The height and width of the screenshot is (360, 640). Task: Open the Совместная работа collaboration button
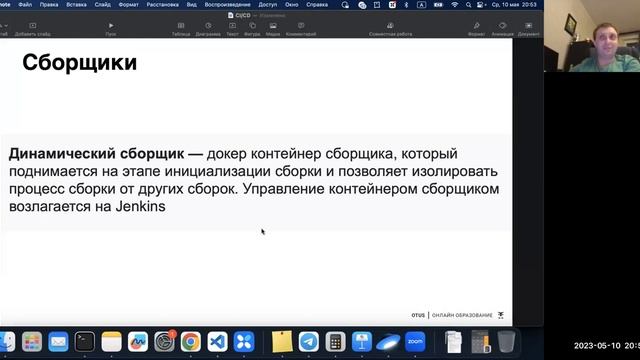tap(390, 29)
